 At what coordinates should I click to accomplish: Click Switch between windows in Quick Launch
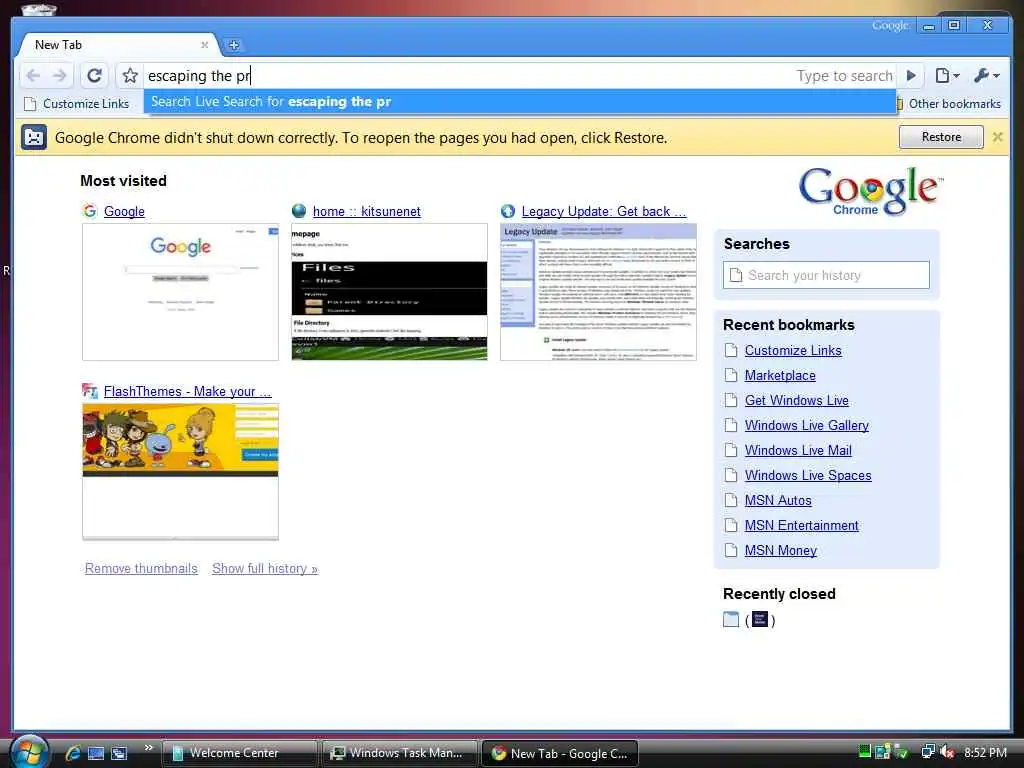click(x=119, y=753)
